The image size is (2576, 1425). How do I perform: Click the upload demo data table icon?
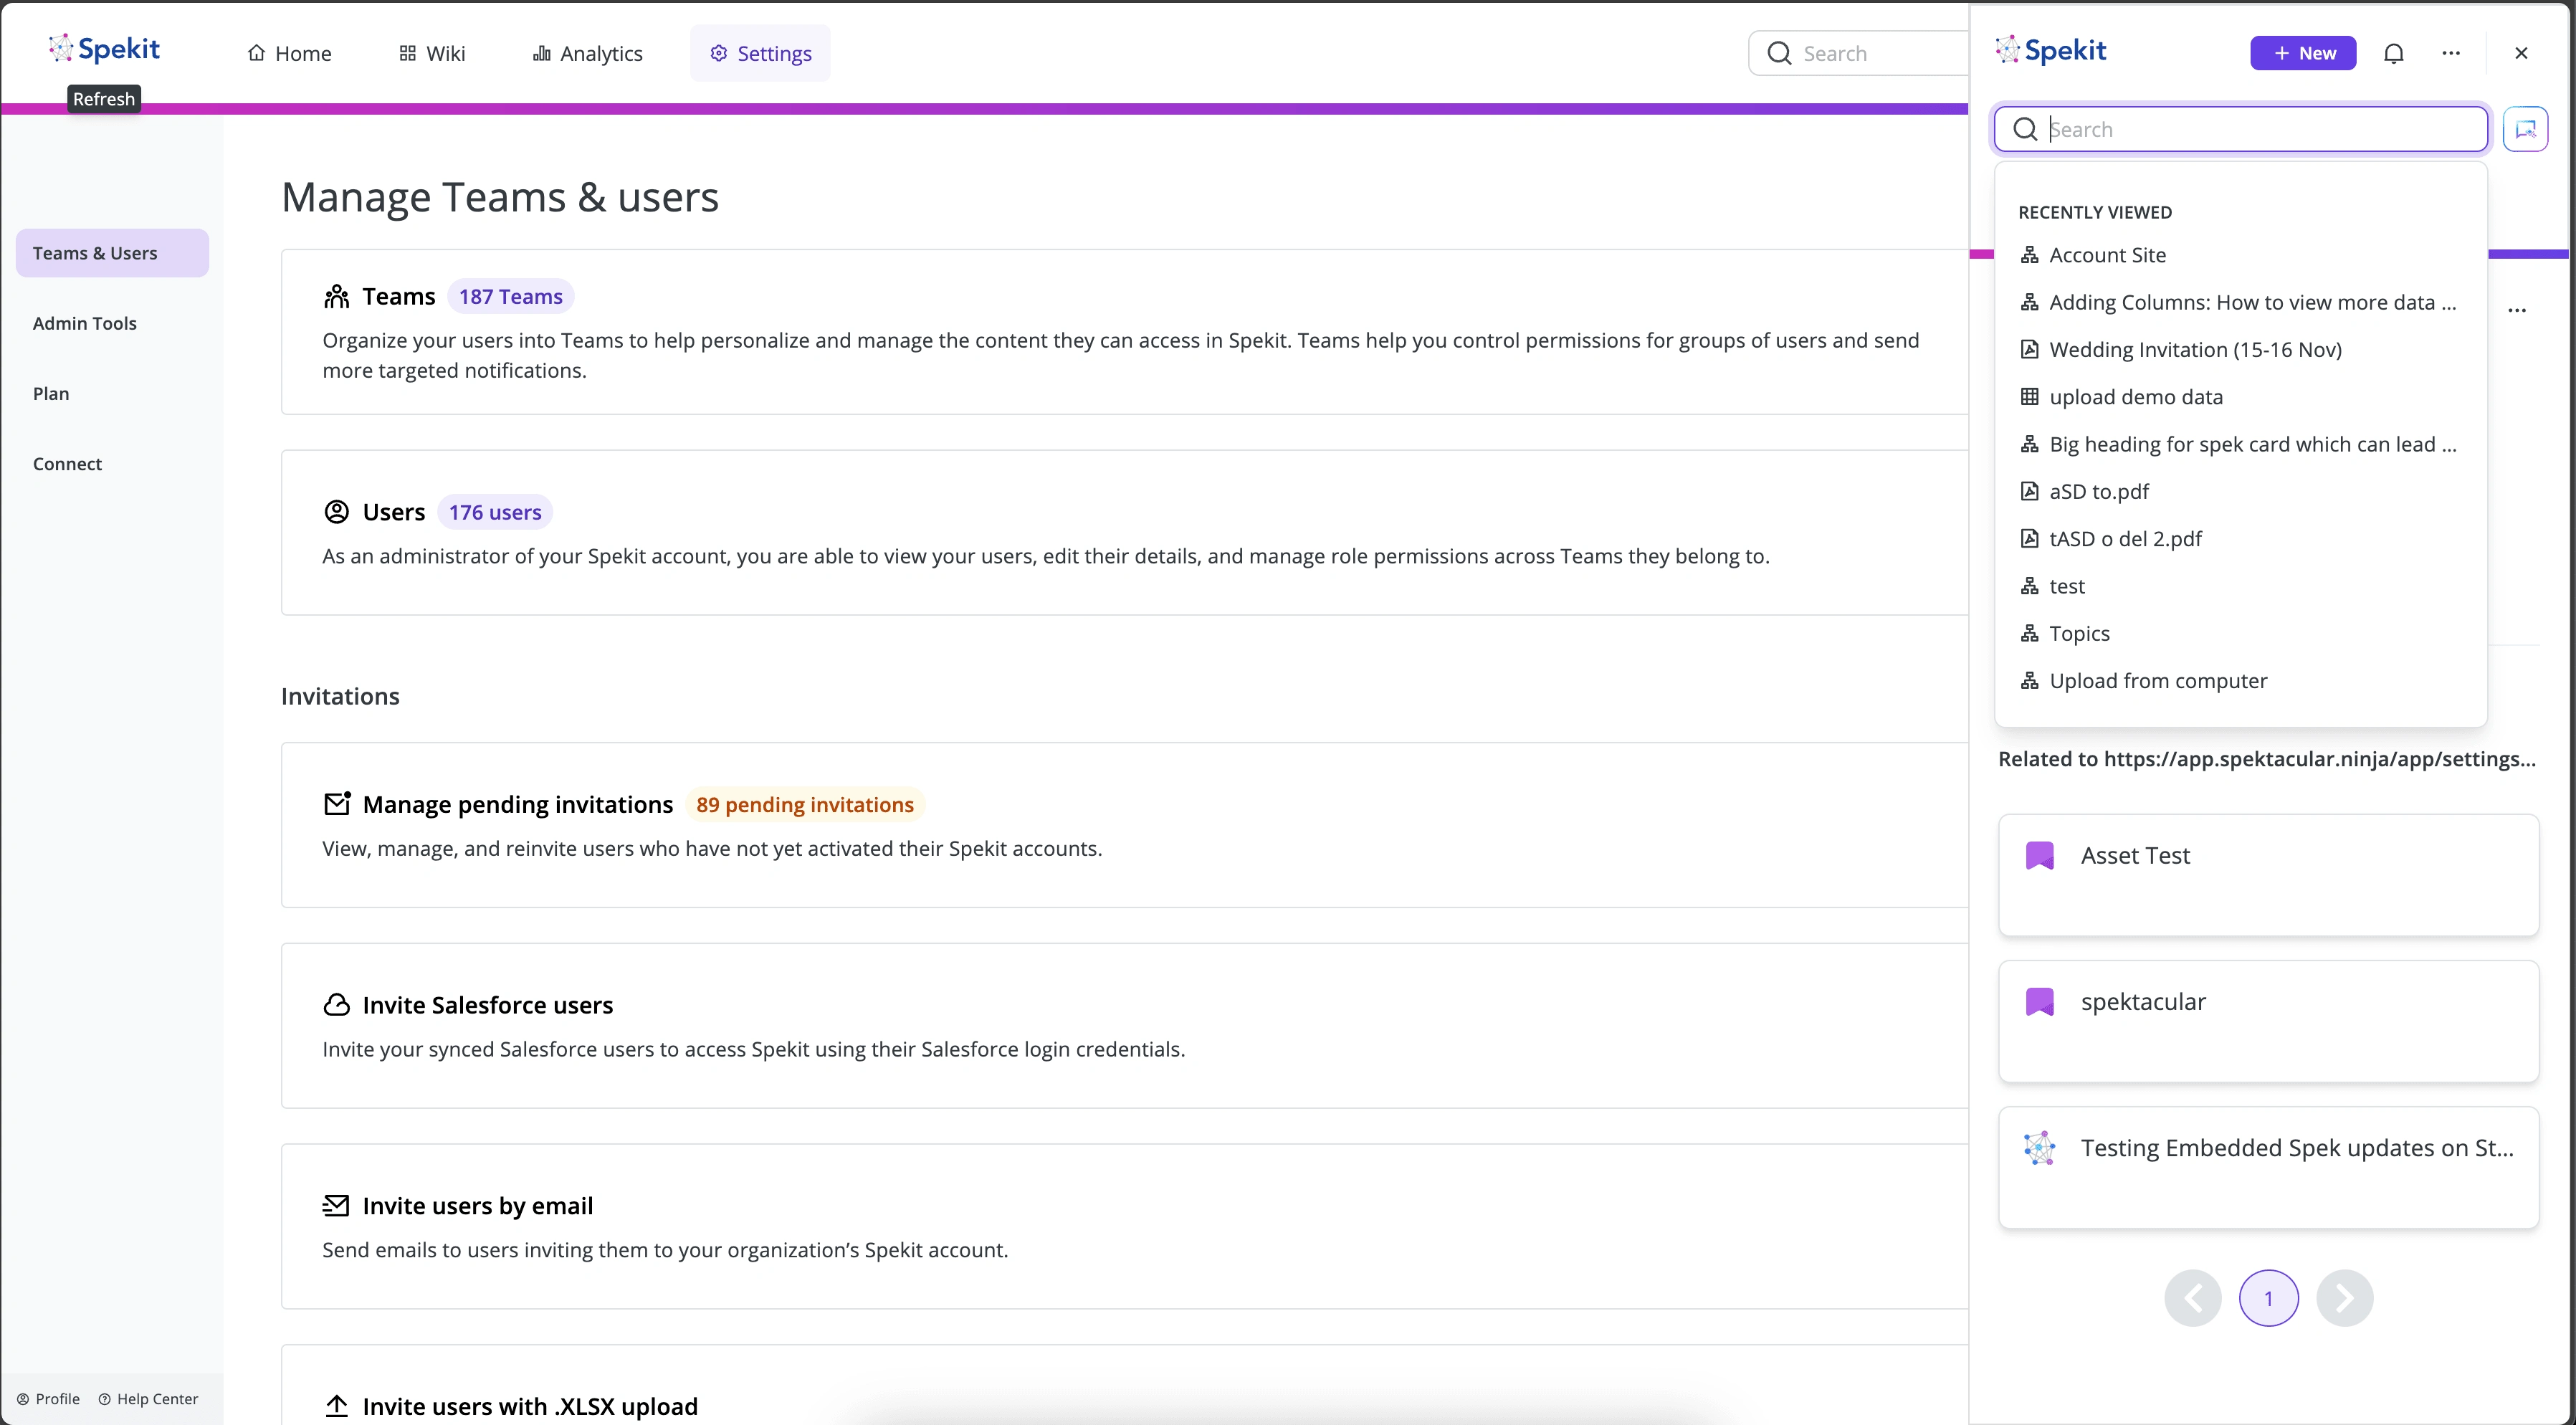tap(2029, 397)
